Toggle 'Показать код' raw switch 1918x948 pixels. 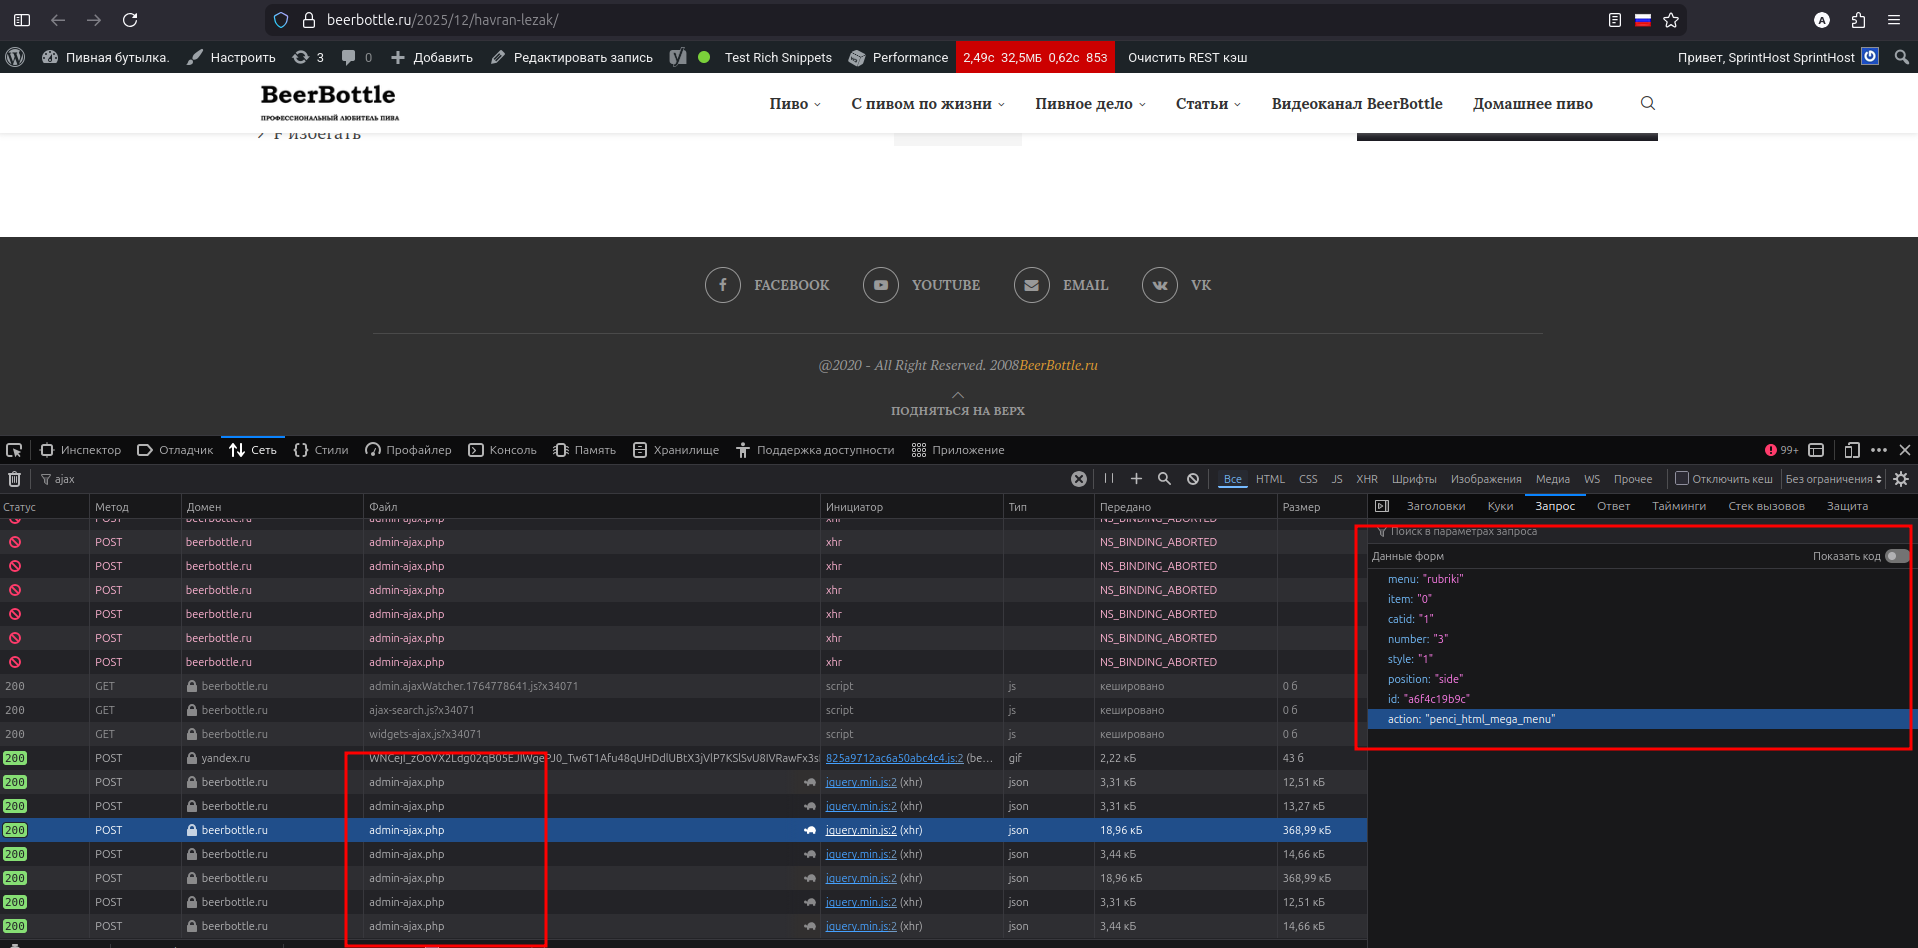pyautogui.click(x=1896, y=556)
